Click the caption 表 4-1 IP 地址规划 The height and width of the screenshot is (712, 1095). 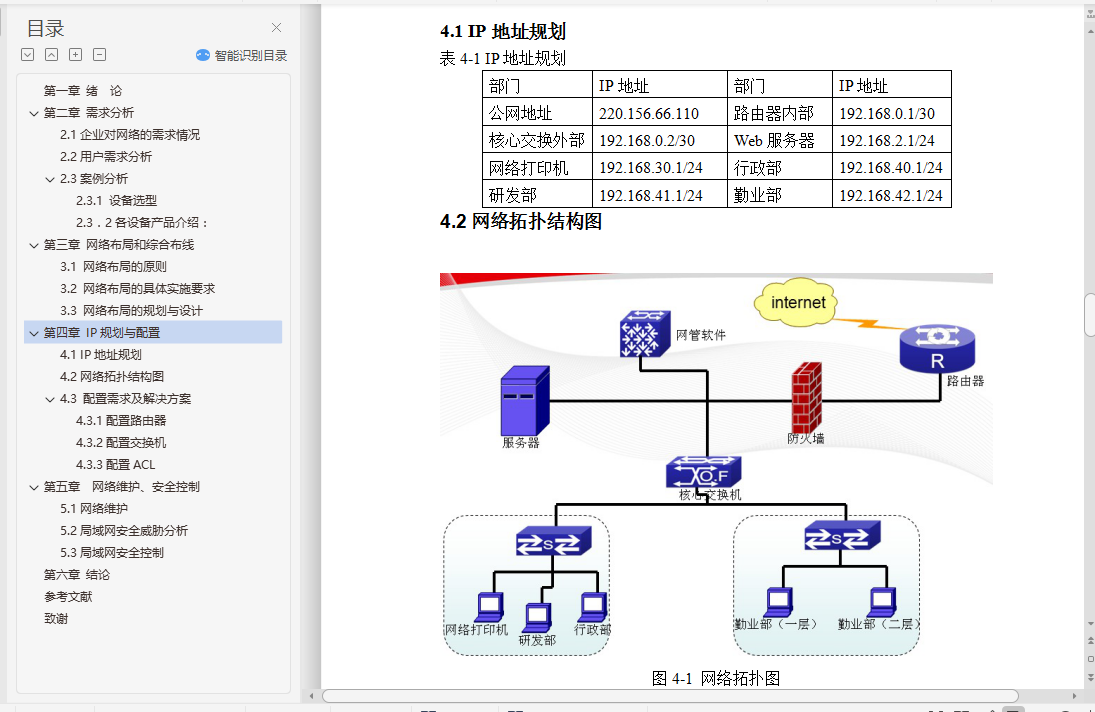coord(502,59)
